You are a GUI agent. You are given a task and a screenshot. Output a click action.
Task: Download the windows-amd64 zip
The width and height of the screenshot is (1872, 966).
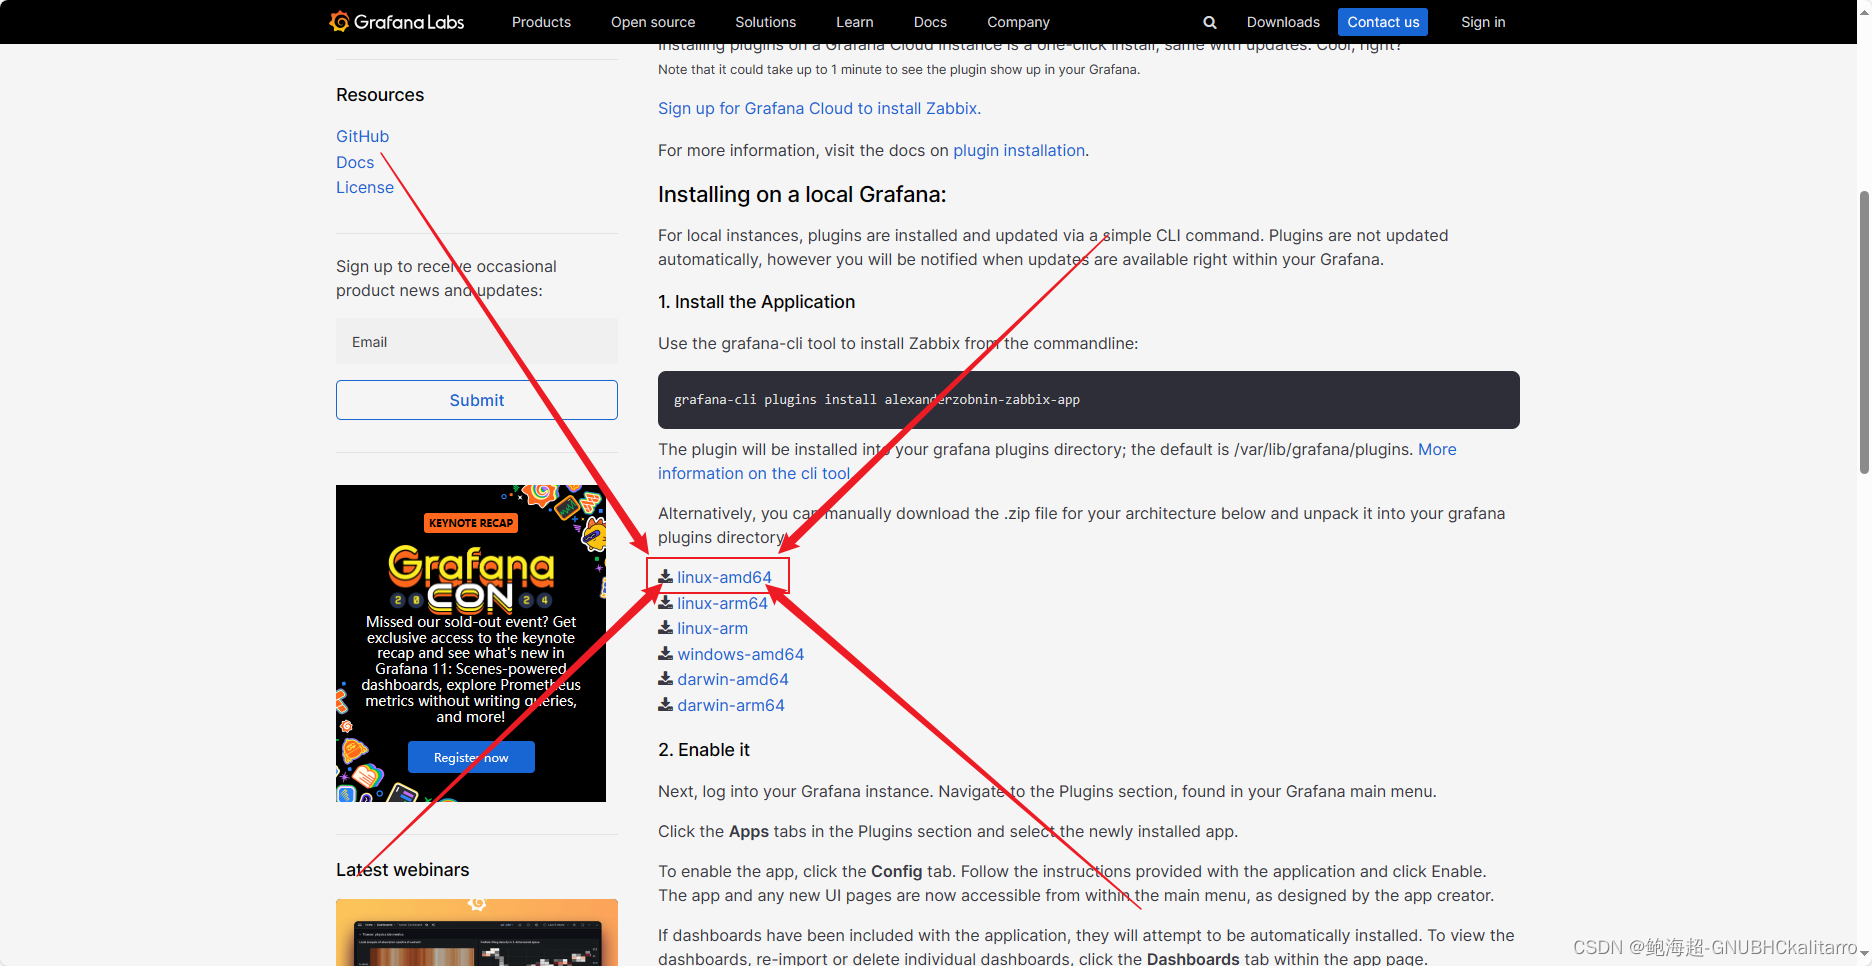pyautogui.click(x=740, y=654)
